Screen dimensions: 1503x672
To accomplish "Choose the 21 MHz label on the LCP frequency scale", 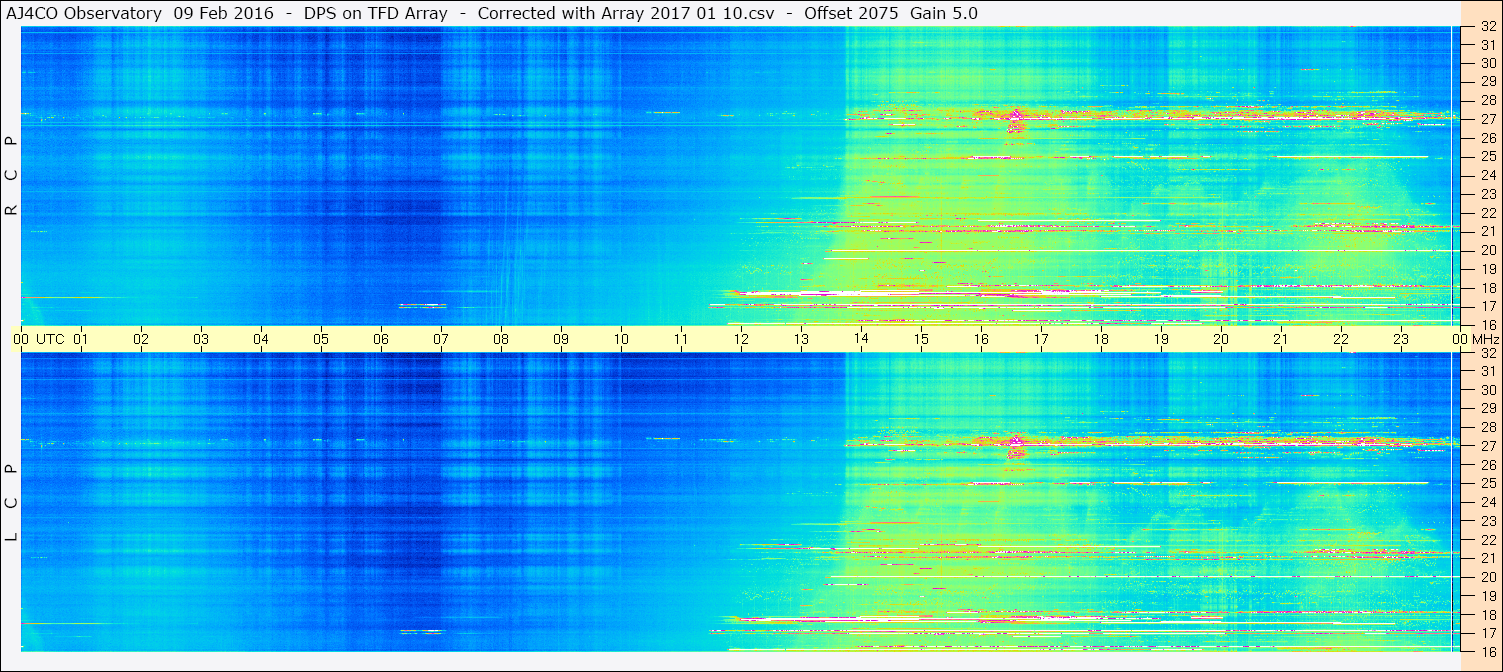I will [x=1487, y=558].
